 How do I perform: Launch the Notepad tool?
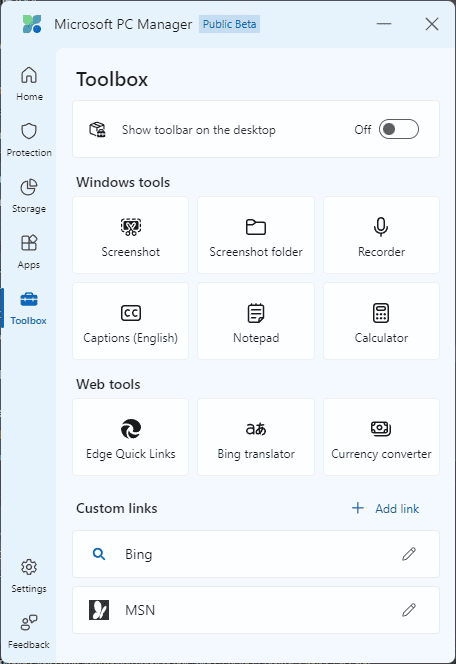click(x=256, y=321)
